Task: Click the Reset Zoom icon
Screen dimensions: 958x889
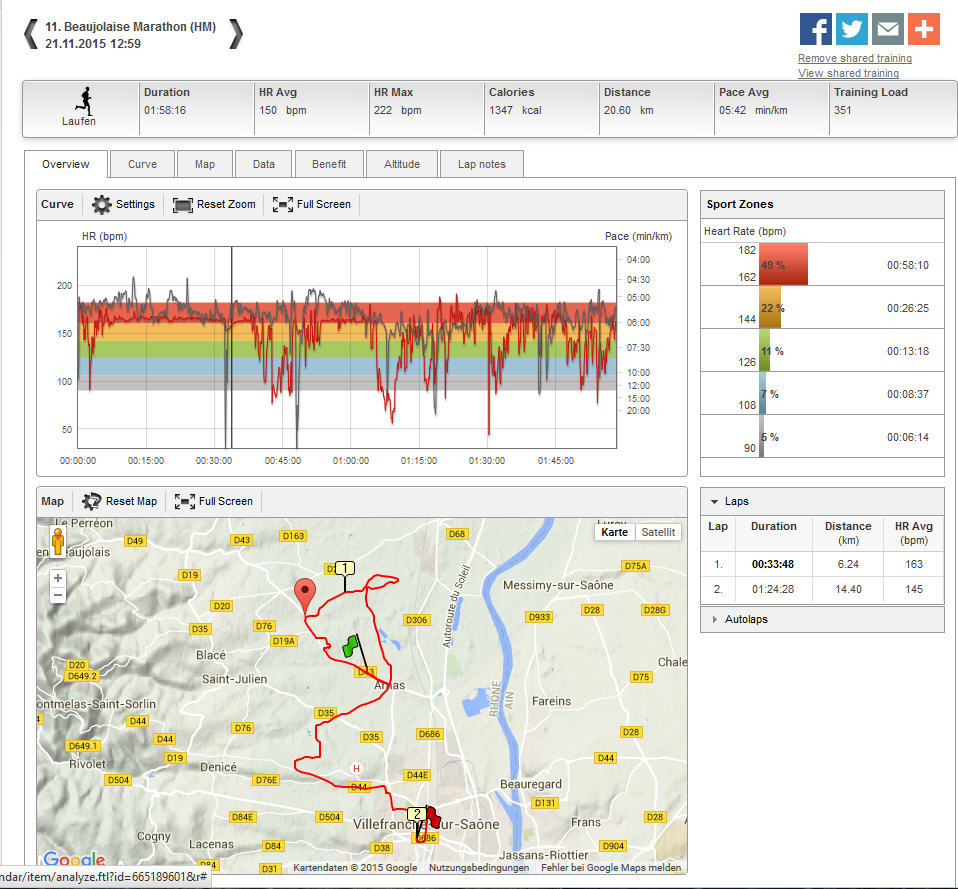Action: pyautogui.click(x=182, y=205)
